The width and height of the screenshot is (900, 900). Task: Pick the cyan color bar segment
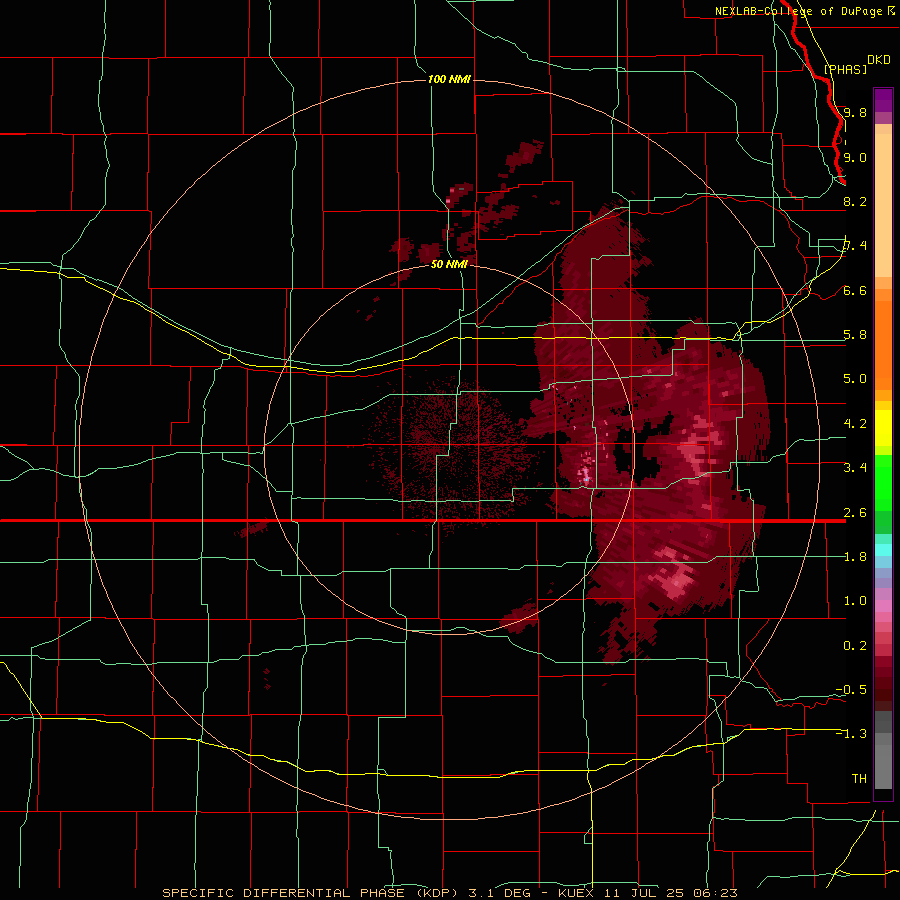tap(883, 549)
